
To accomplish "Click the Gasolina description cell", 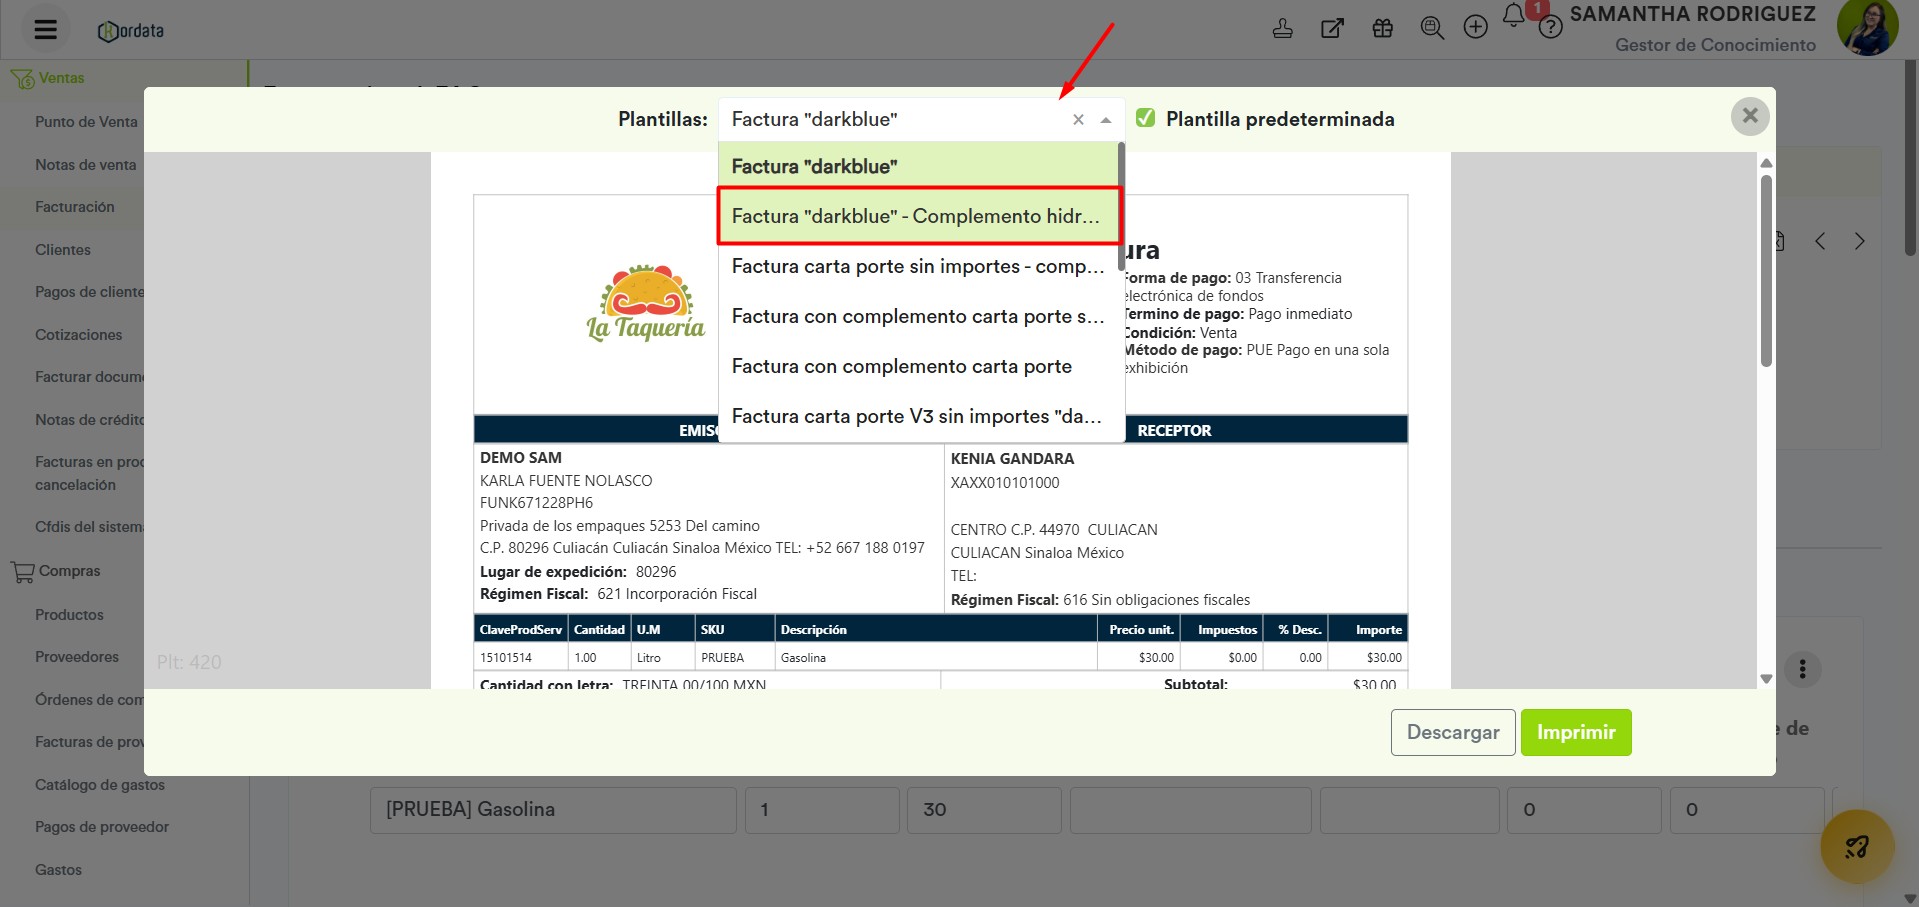I will 935,658.
